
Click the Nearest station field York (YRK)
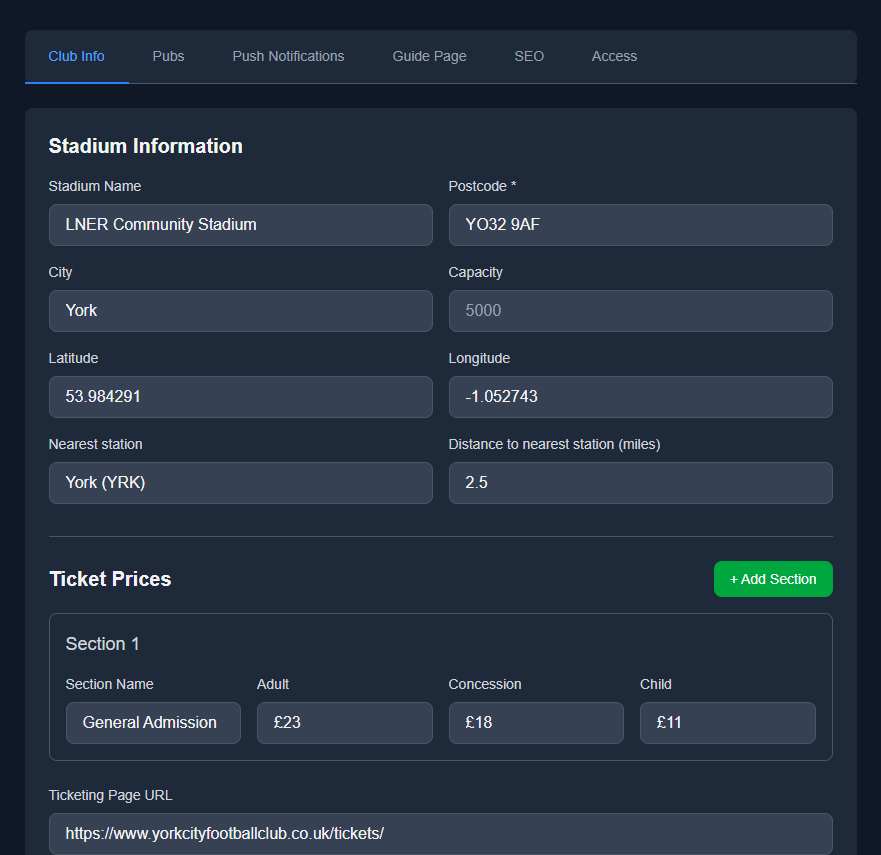240,483
